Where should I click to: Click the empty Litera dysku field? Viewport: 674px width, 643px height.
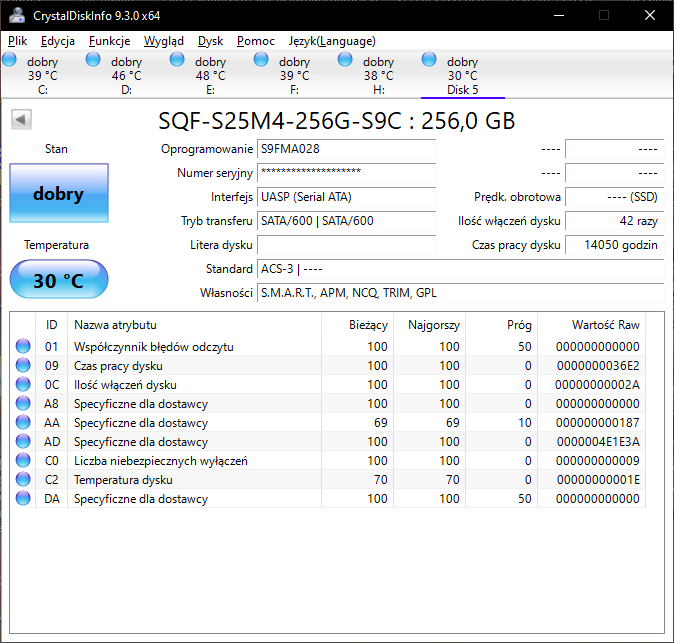tap(346, 245)
